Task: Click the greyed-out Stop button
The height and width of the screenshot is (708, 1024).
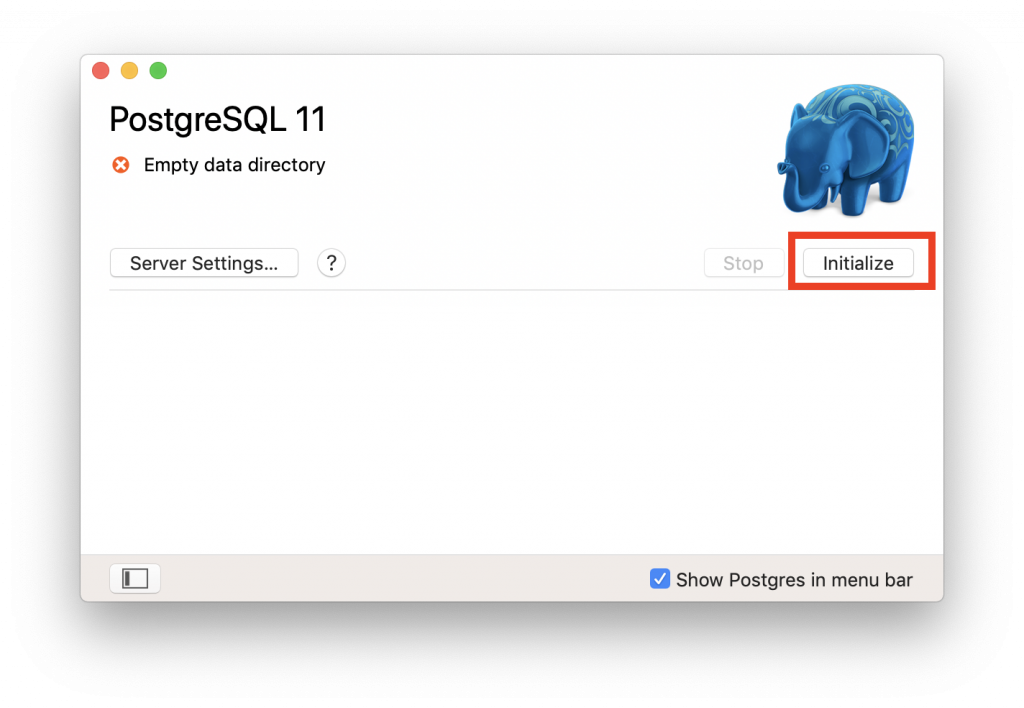Action: (743, 263)
